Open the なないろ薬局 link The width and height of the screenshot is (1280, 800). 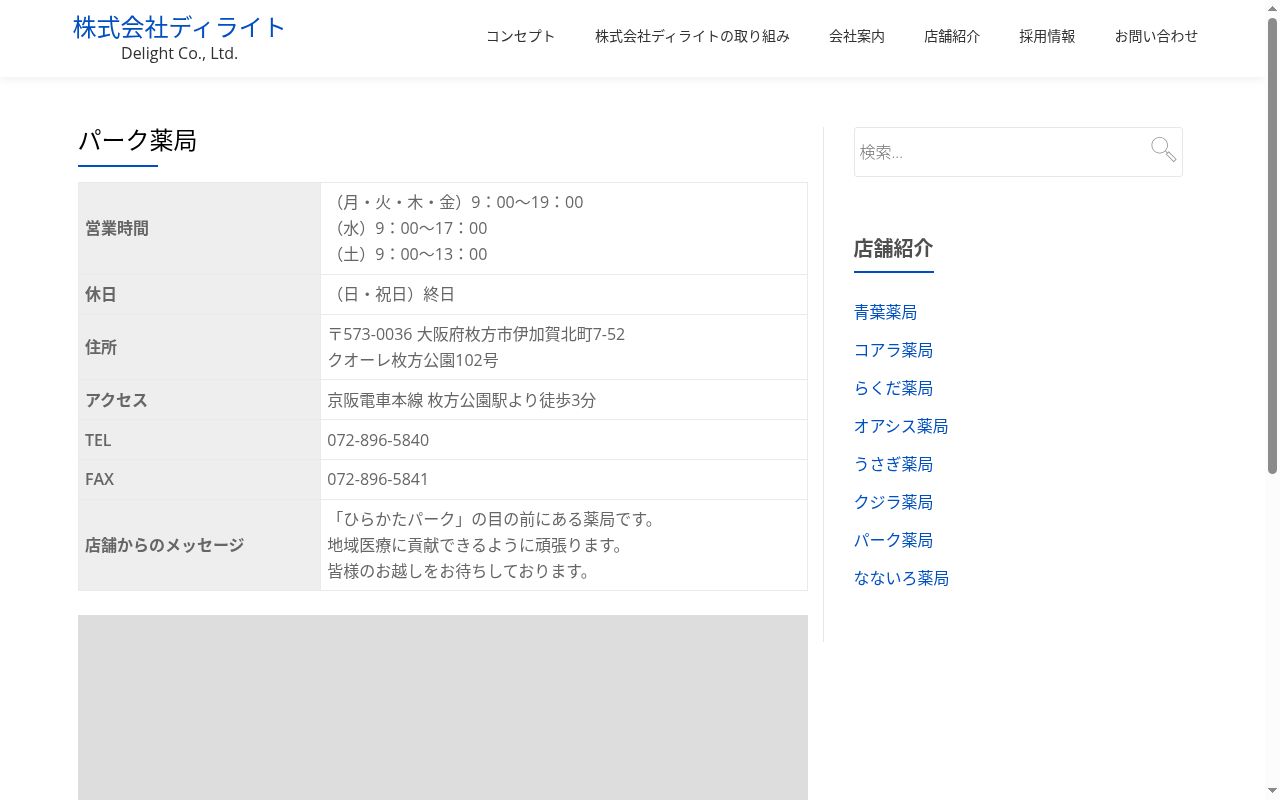901,578
